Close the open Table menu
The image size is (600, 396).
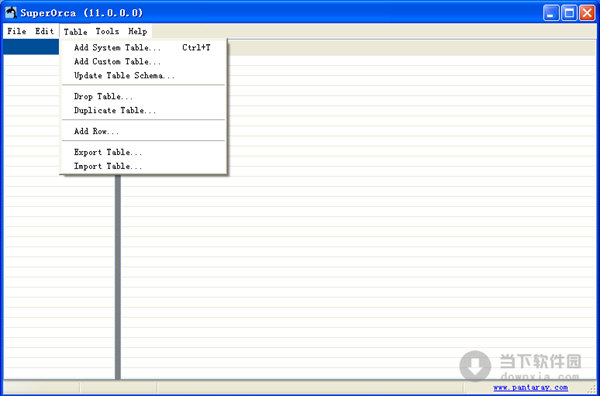(x=75, y=31)
